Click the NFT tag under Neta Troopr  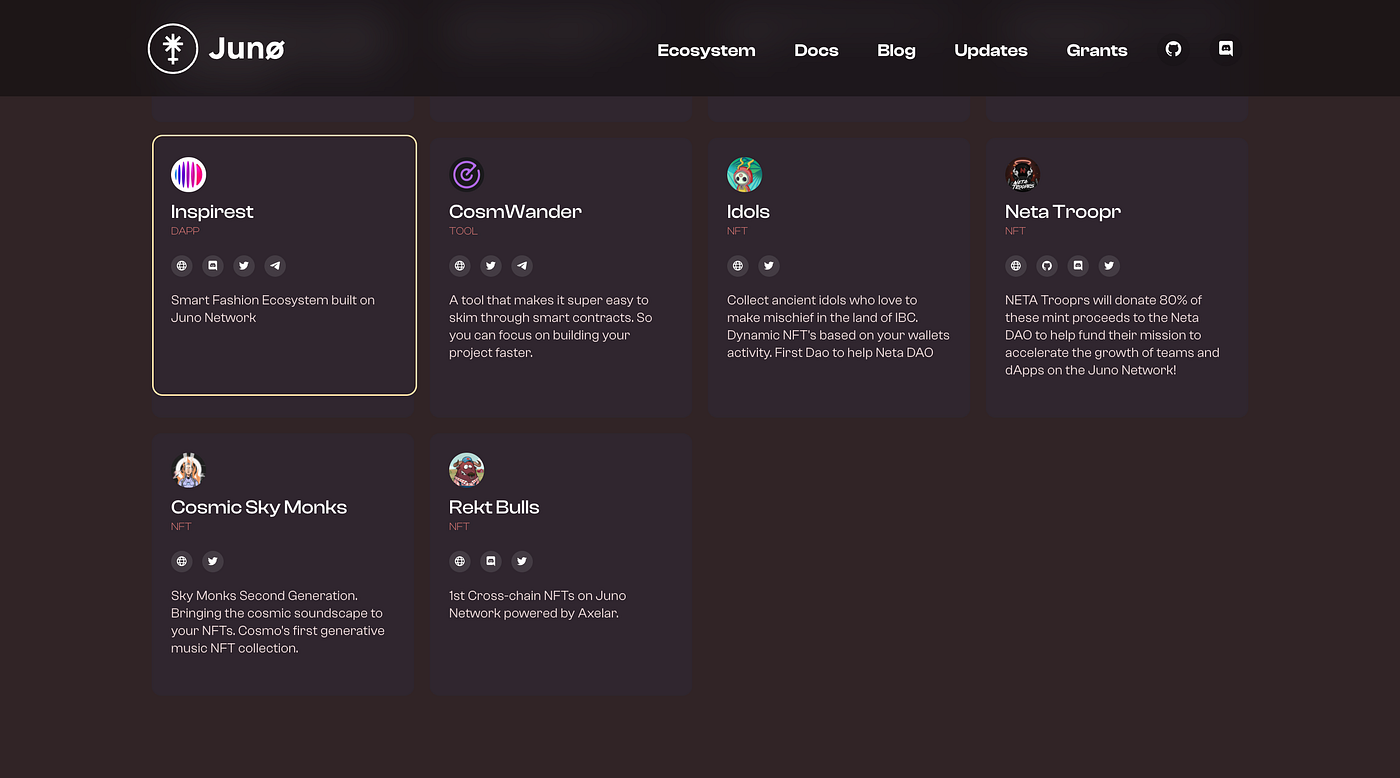pos(1015,231)
